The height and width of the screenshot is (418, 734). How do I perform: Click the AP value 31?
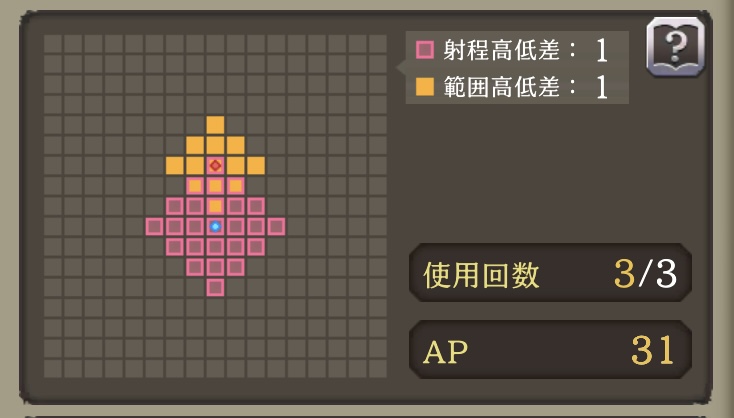(x=653, y=350)
